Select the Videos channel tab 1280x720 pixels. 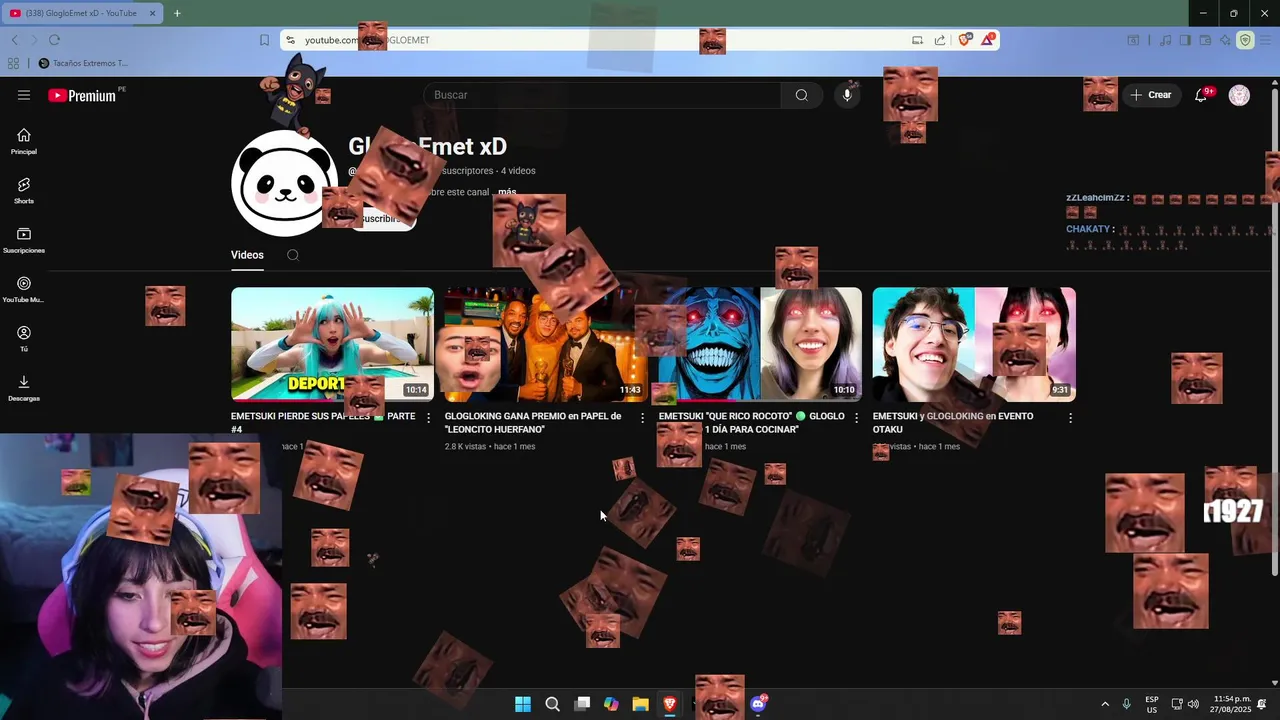(x=247, y=255)
